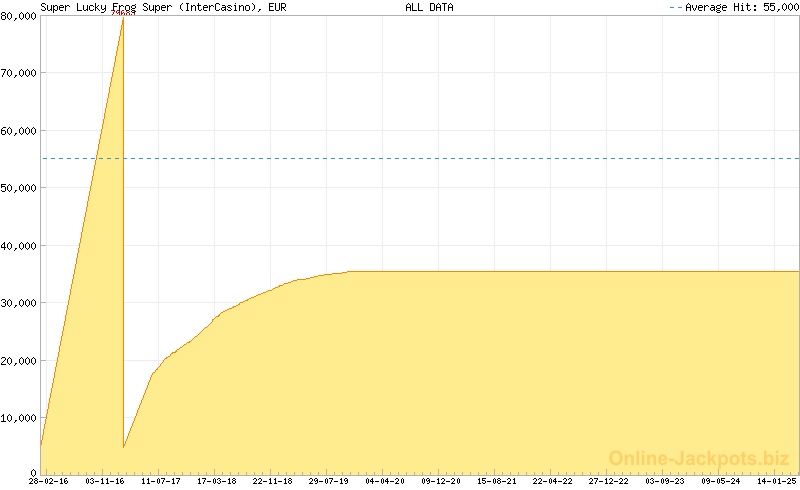Click the 80,000 y-axis label
This screenshot has height=490, width=800.
pos(19,16)
